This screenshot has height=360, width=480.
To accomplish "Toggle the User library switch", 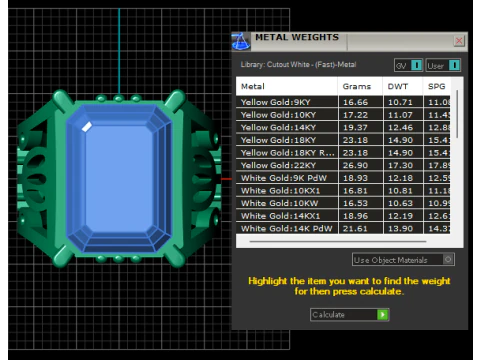I will pyautogui.click(x=454, y=65).
